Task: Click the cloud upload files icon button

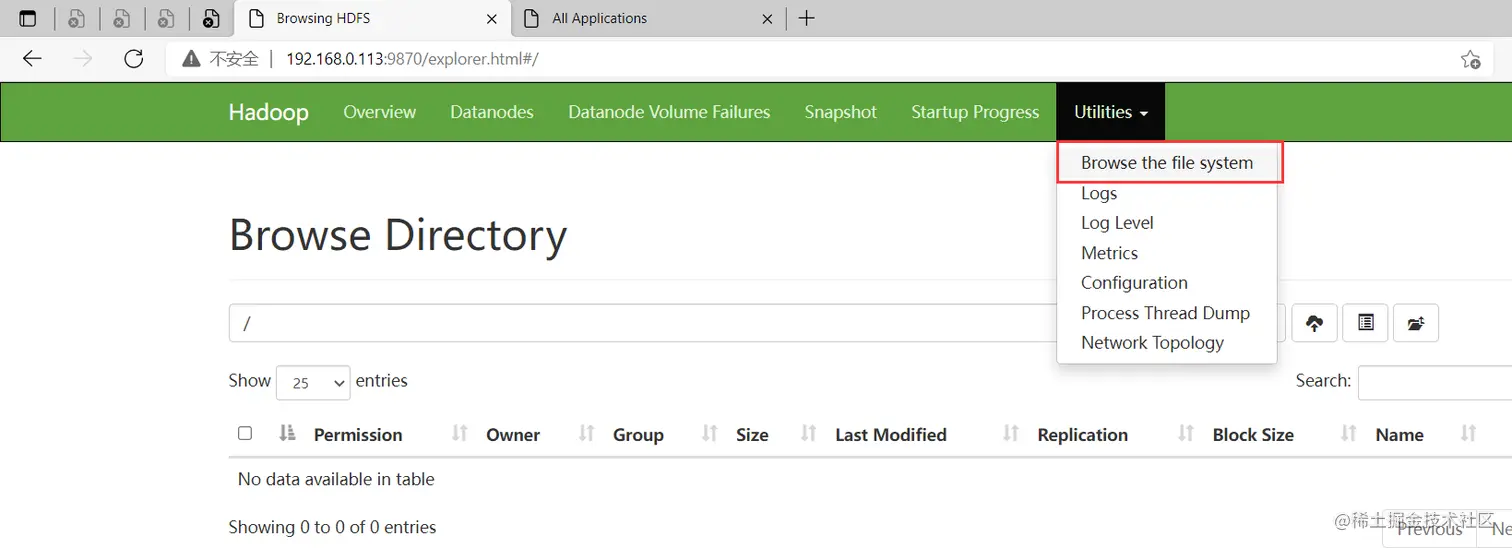Action: tap(1314, 323)
